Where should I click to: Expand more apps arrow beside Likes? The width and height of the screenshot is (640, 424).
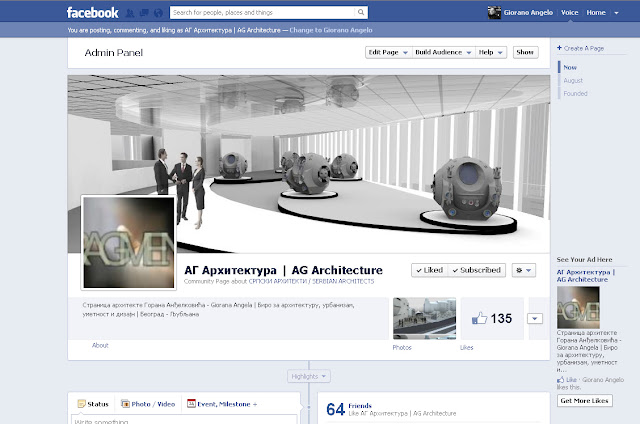535,318
